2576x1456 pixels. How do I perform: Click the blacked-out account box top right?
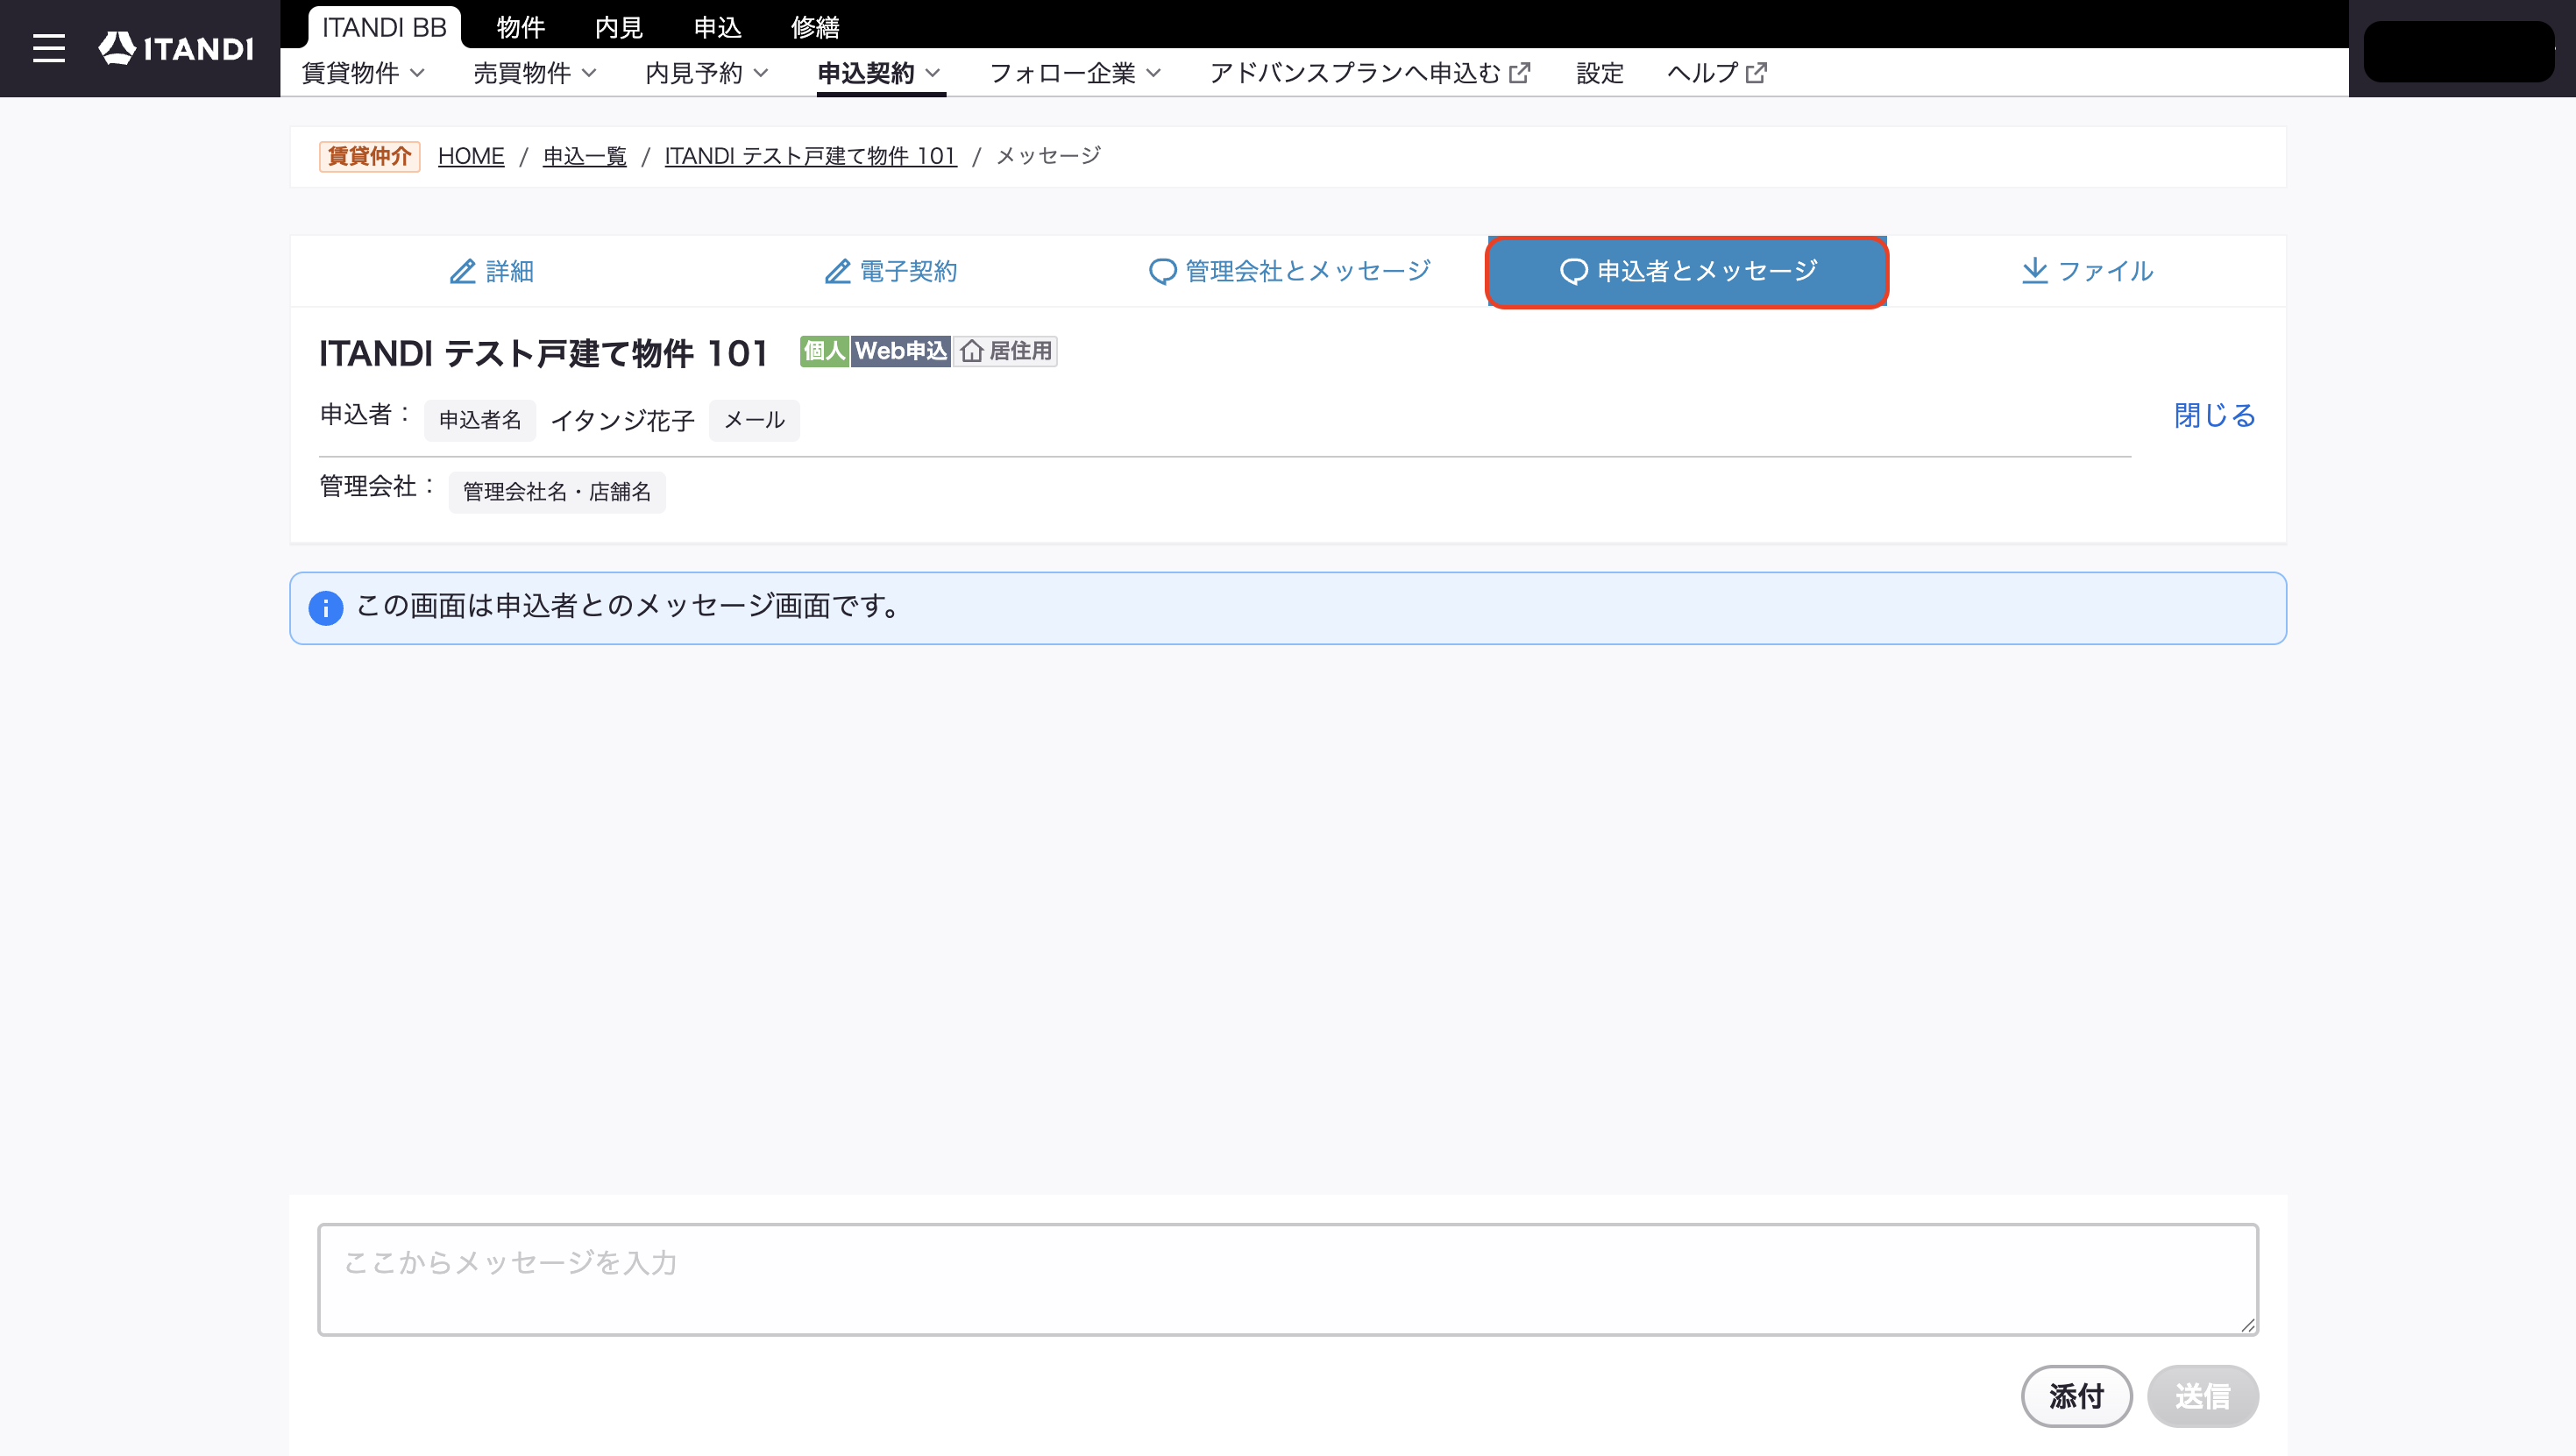click(2460, 51)
